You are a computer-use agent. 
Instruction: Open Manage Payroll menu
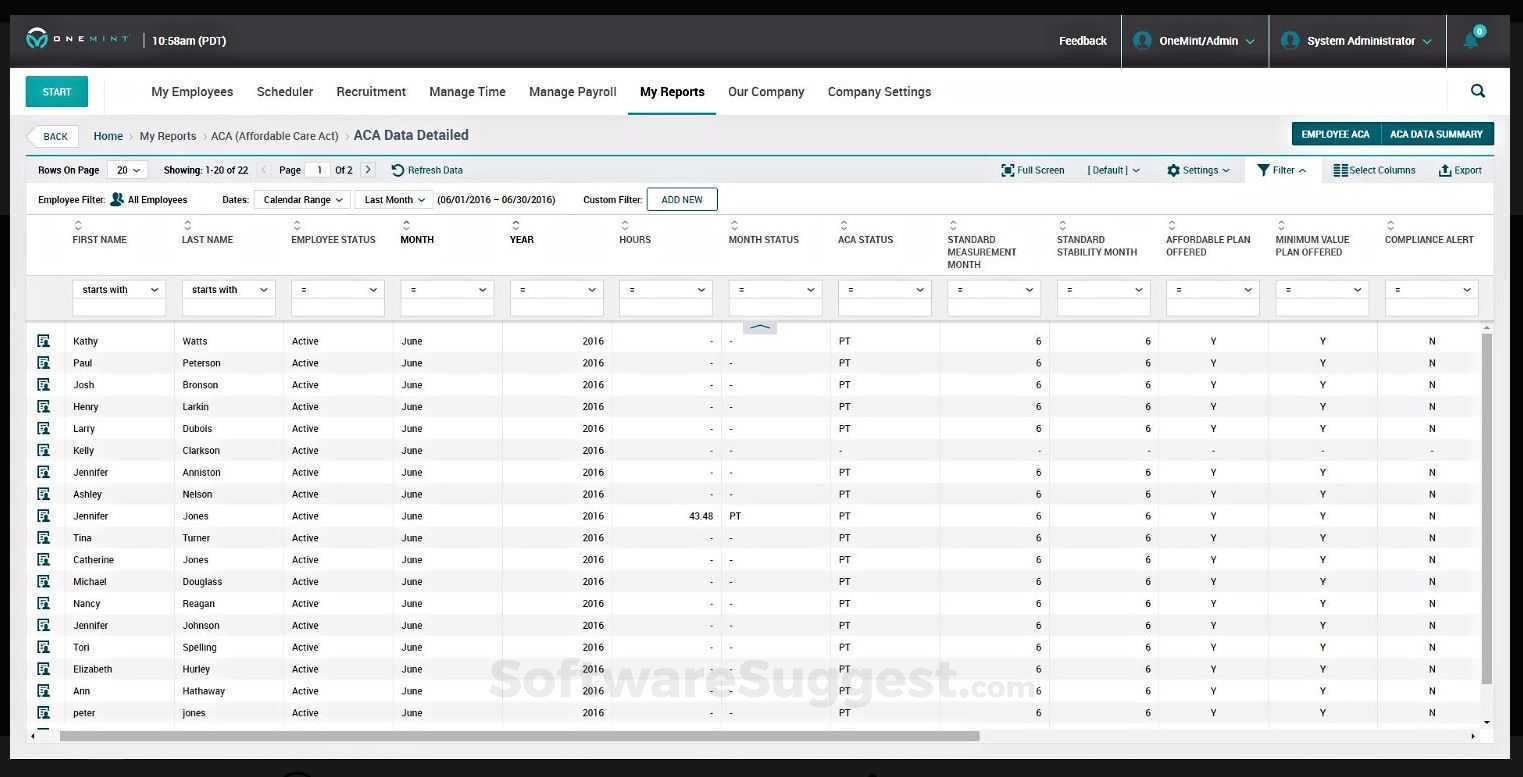(x=573, y=92)
